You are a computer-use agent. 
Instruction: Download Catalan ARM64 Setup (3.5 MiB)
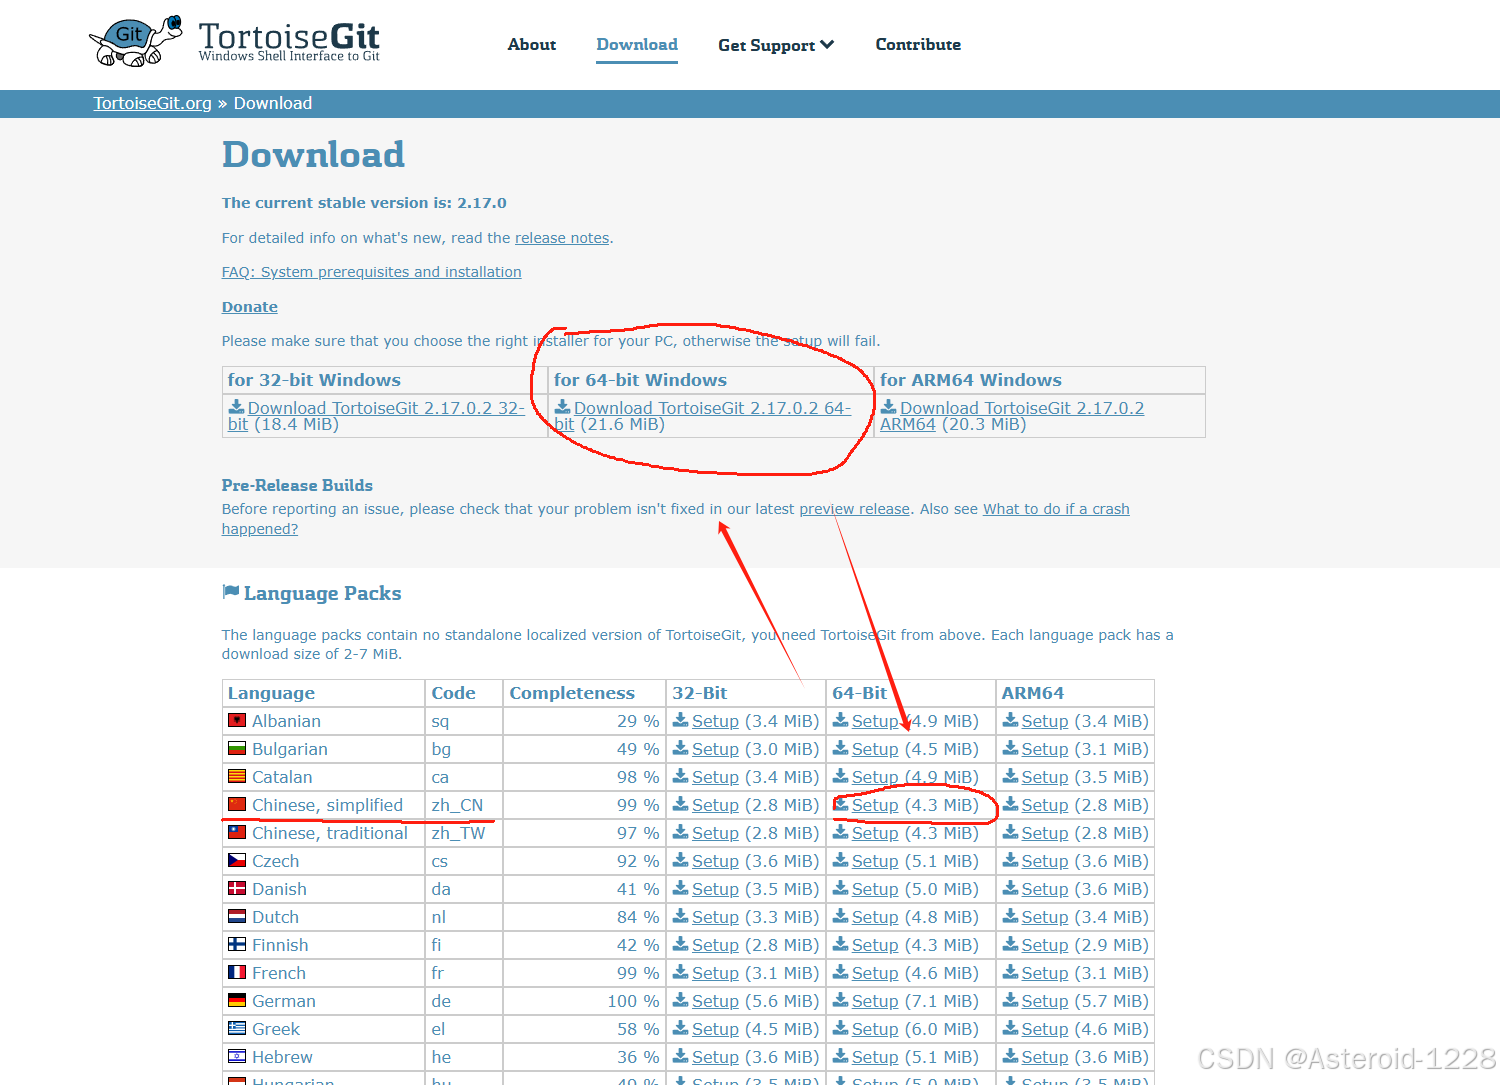point(1045,777)
